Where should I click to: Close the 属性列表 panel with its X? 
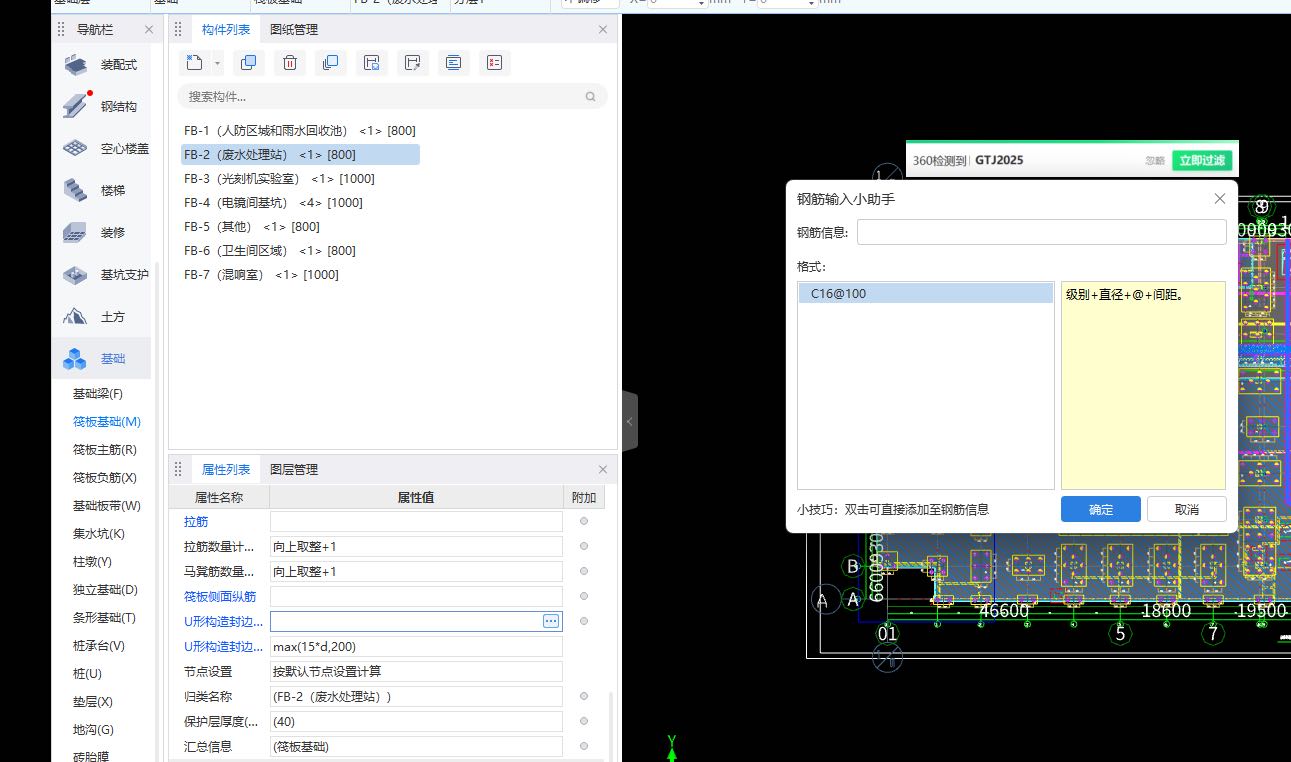[603, 470]
